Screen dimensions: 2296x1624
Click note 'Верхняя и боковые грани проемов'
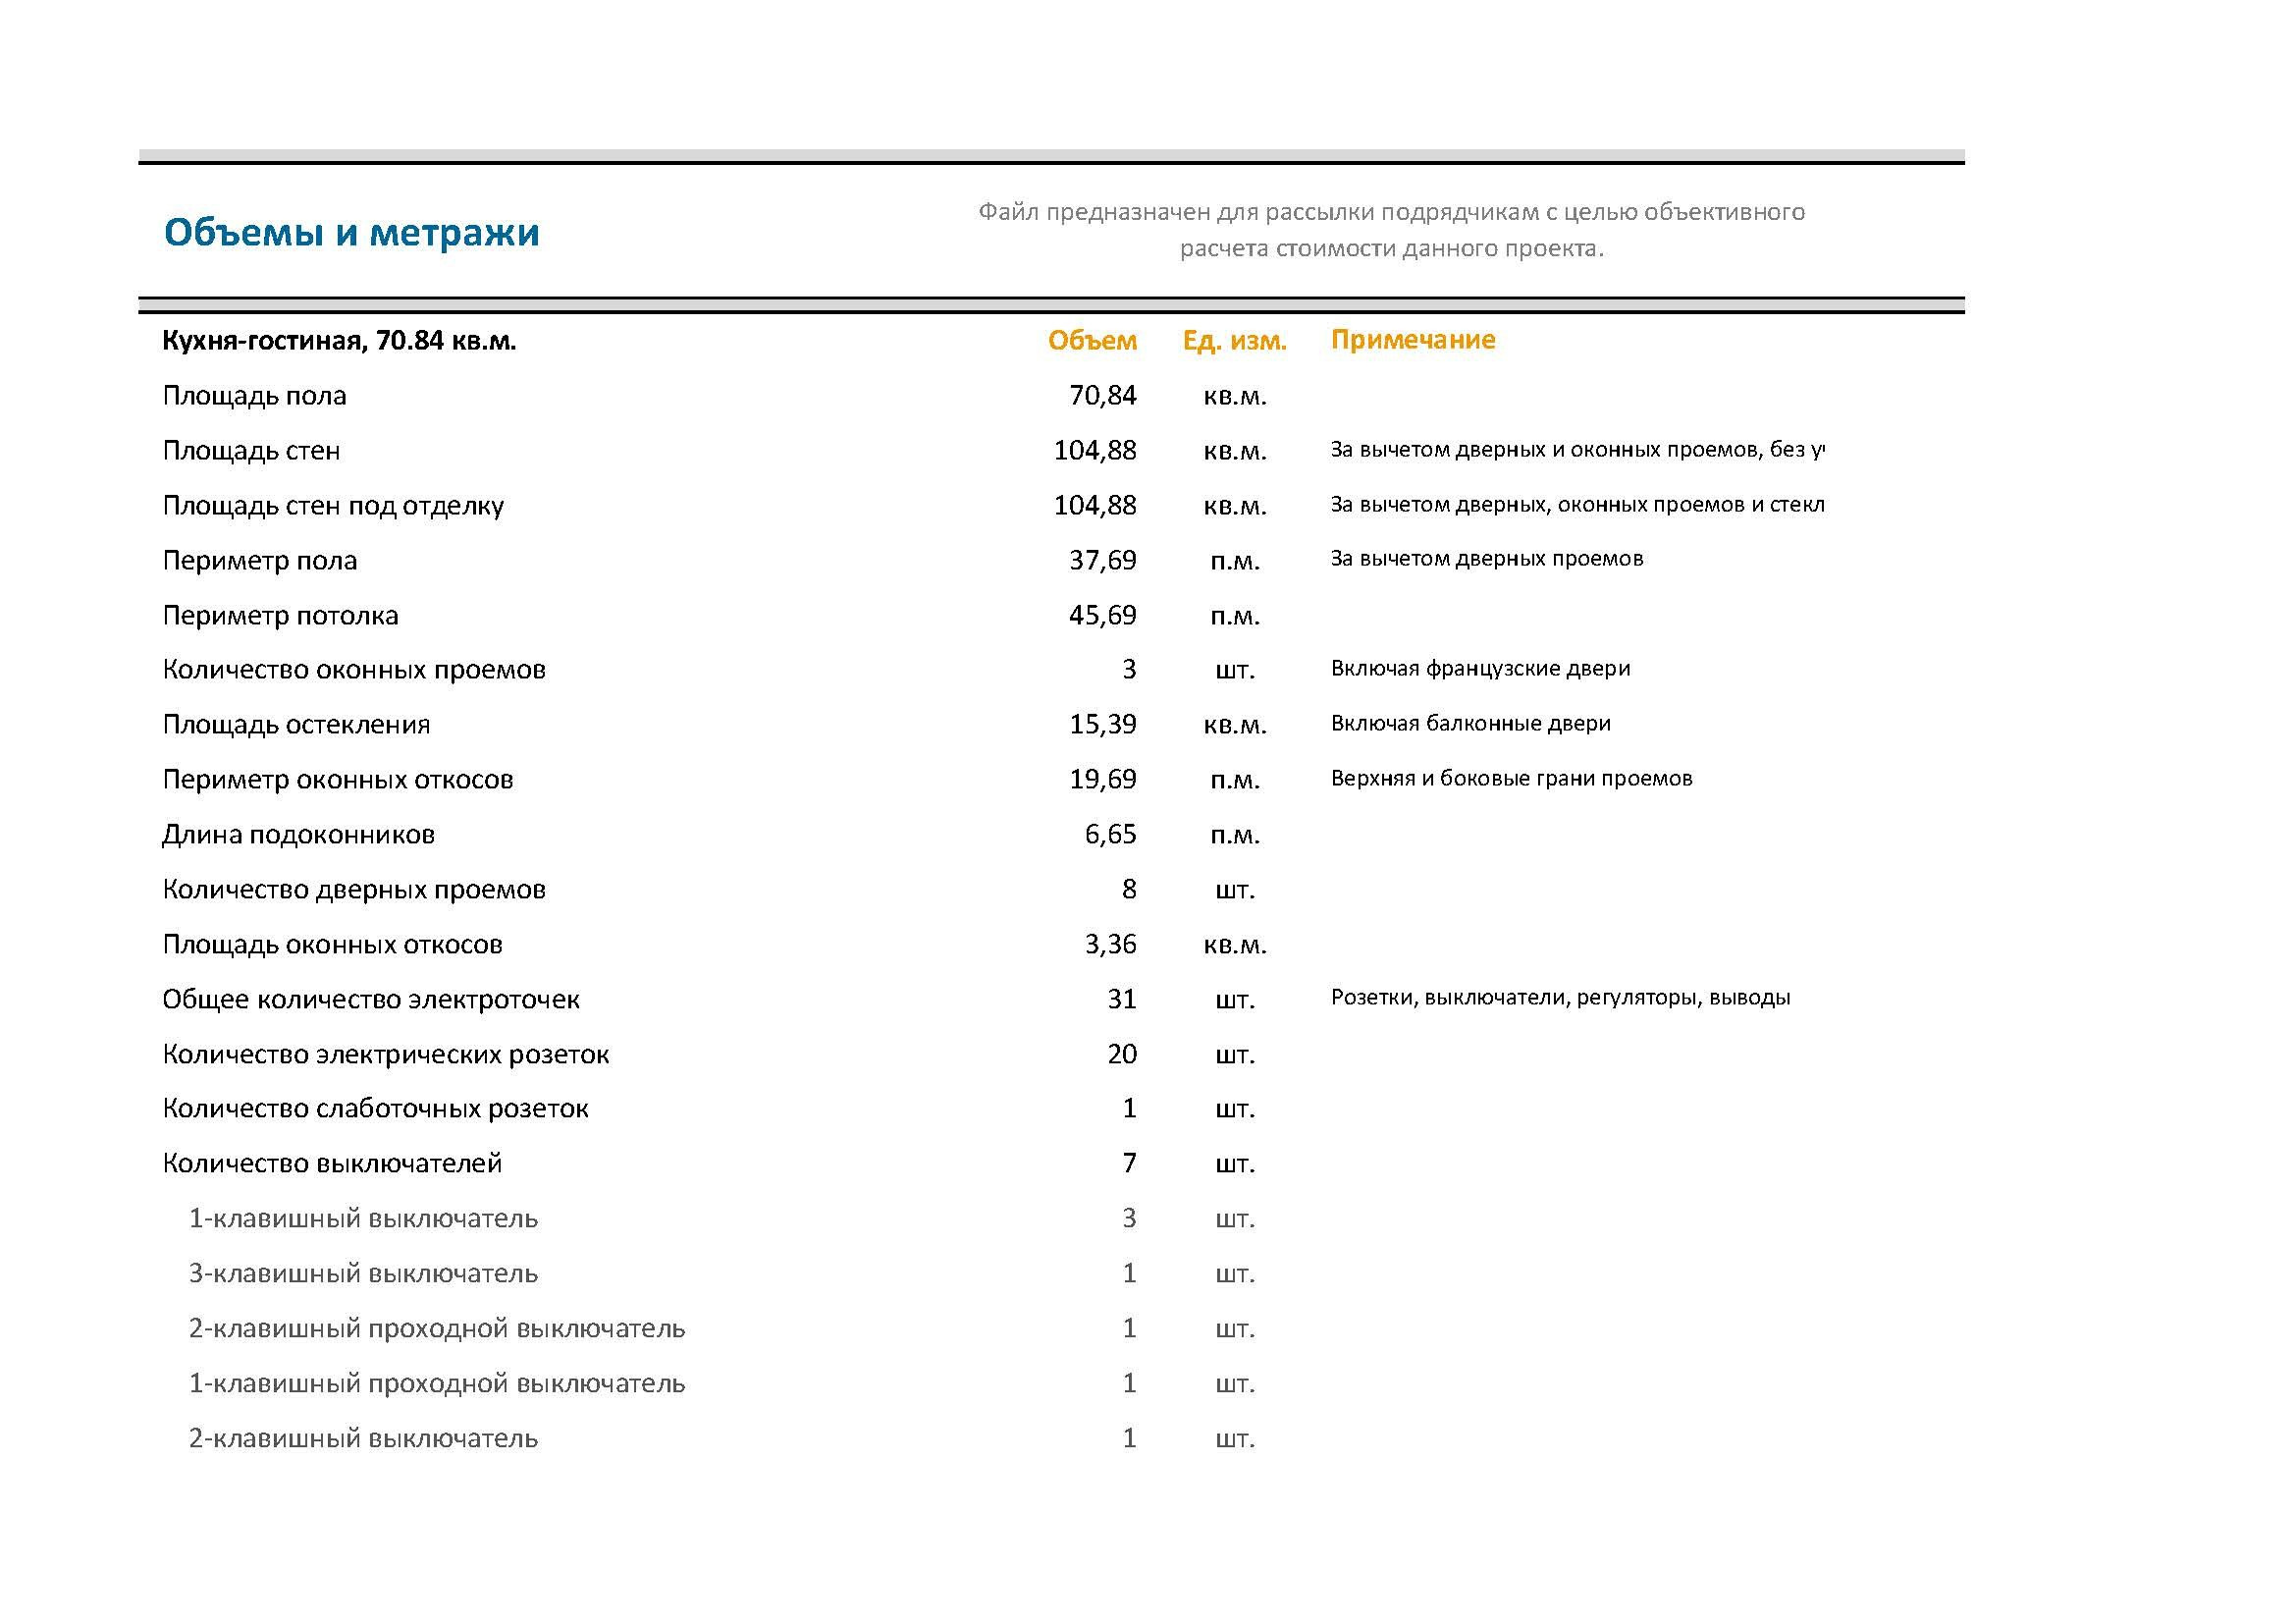(x=1511, y=778)
